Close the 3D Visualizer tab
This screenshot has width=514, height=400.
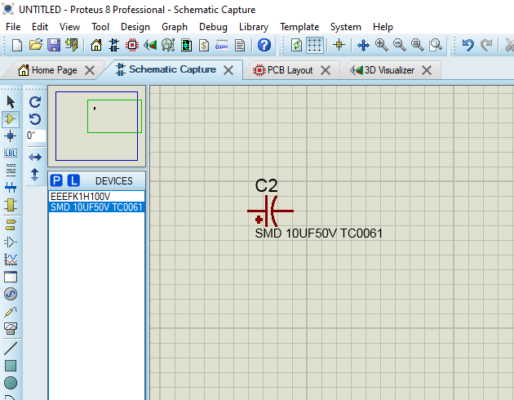(x=426, y=70)
